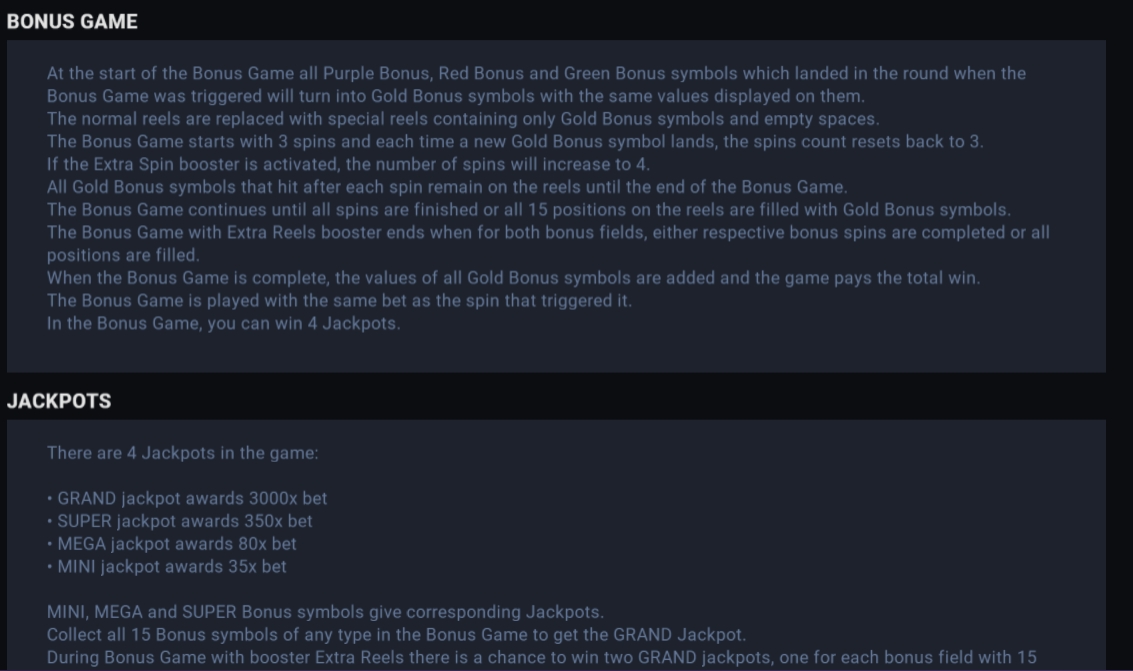1133x671 pixels.
Task: Select the SUPER jackpot awards 350x bet line
Action: (180, 521)
